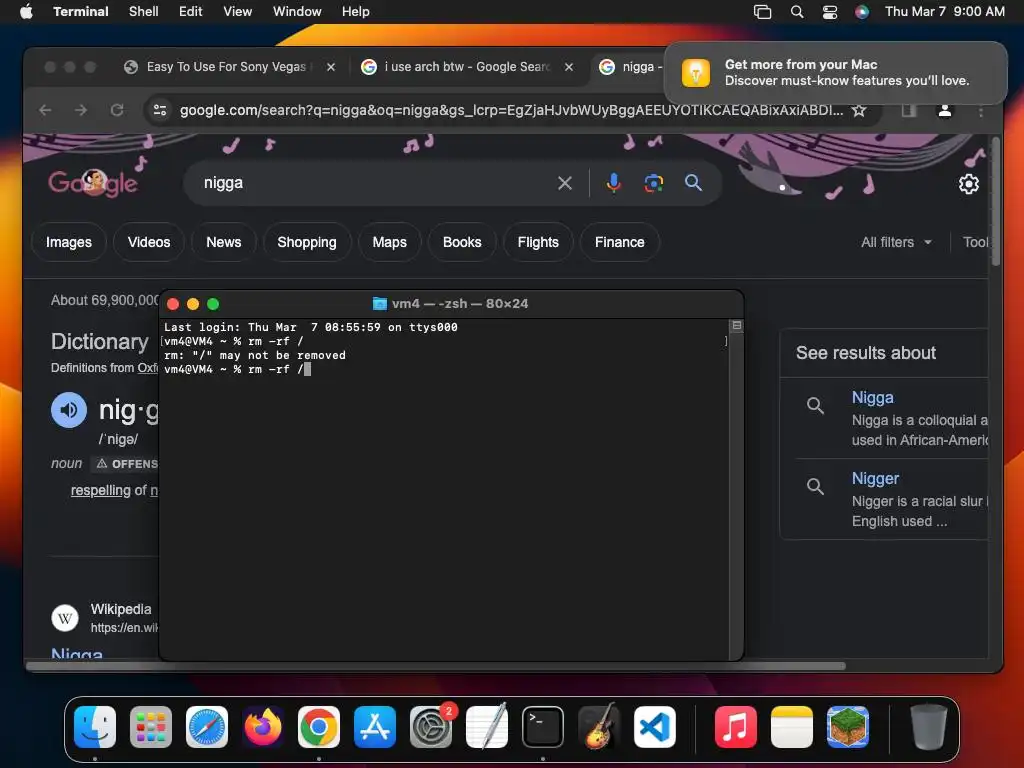The height and width of the screenshot is (768, 1024).
Task: Search by image with Google Lens
Action: (x=654, y=183)
